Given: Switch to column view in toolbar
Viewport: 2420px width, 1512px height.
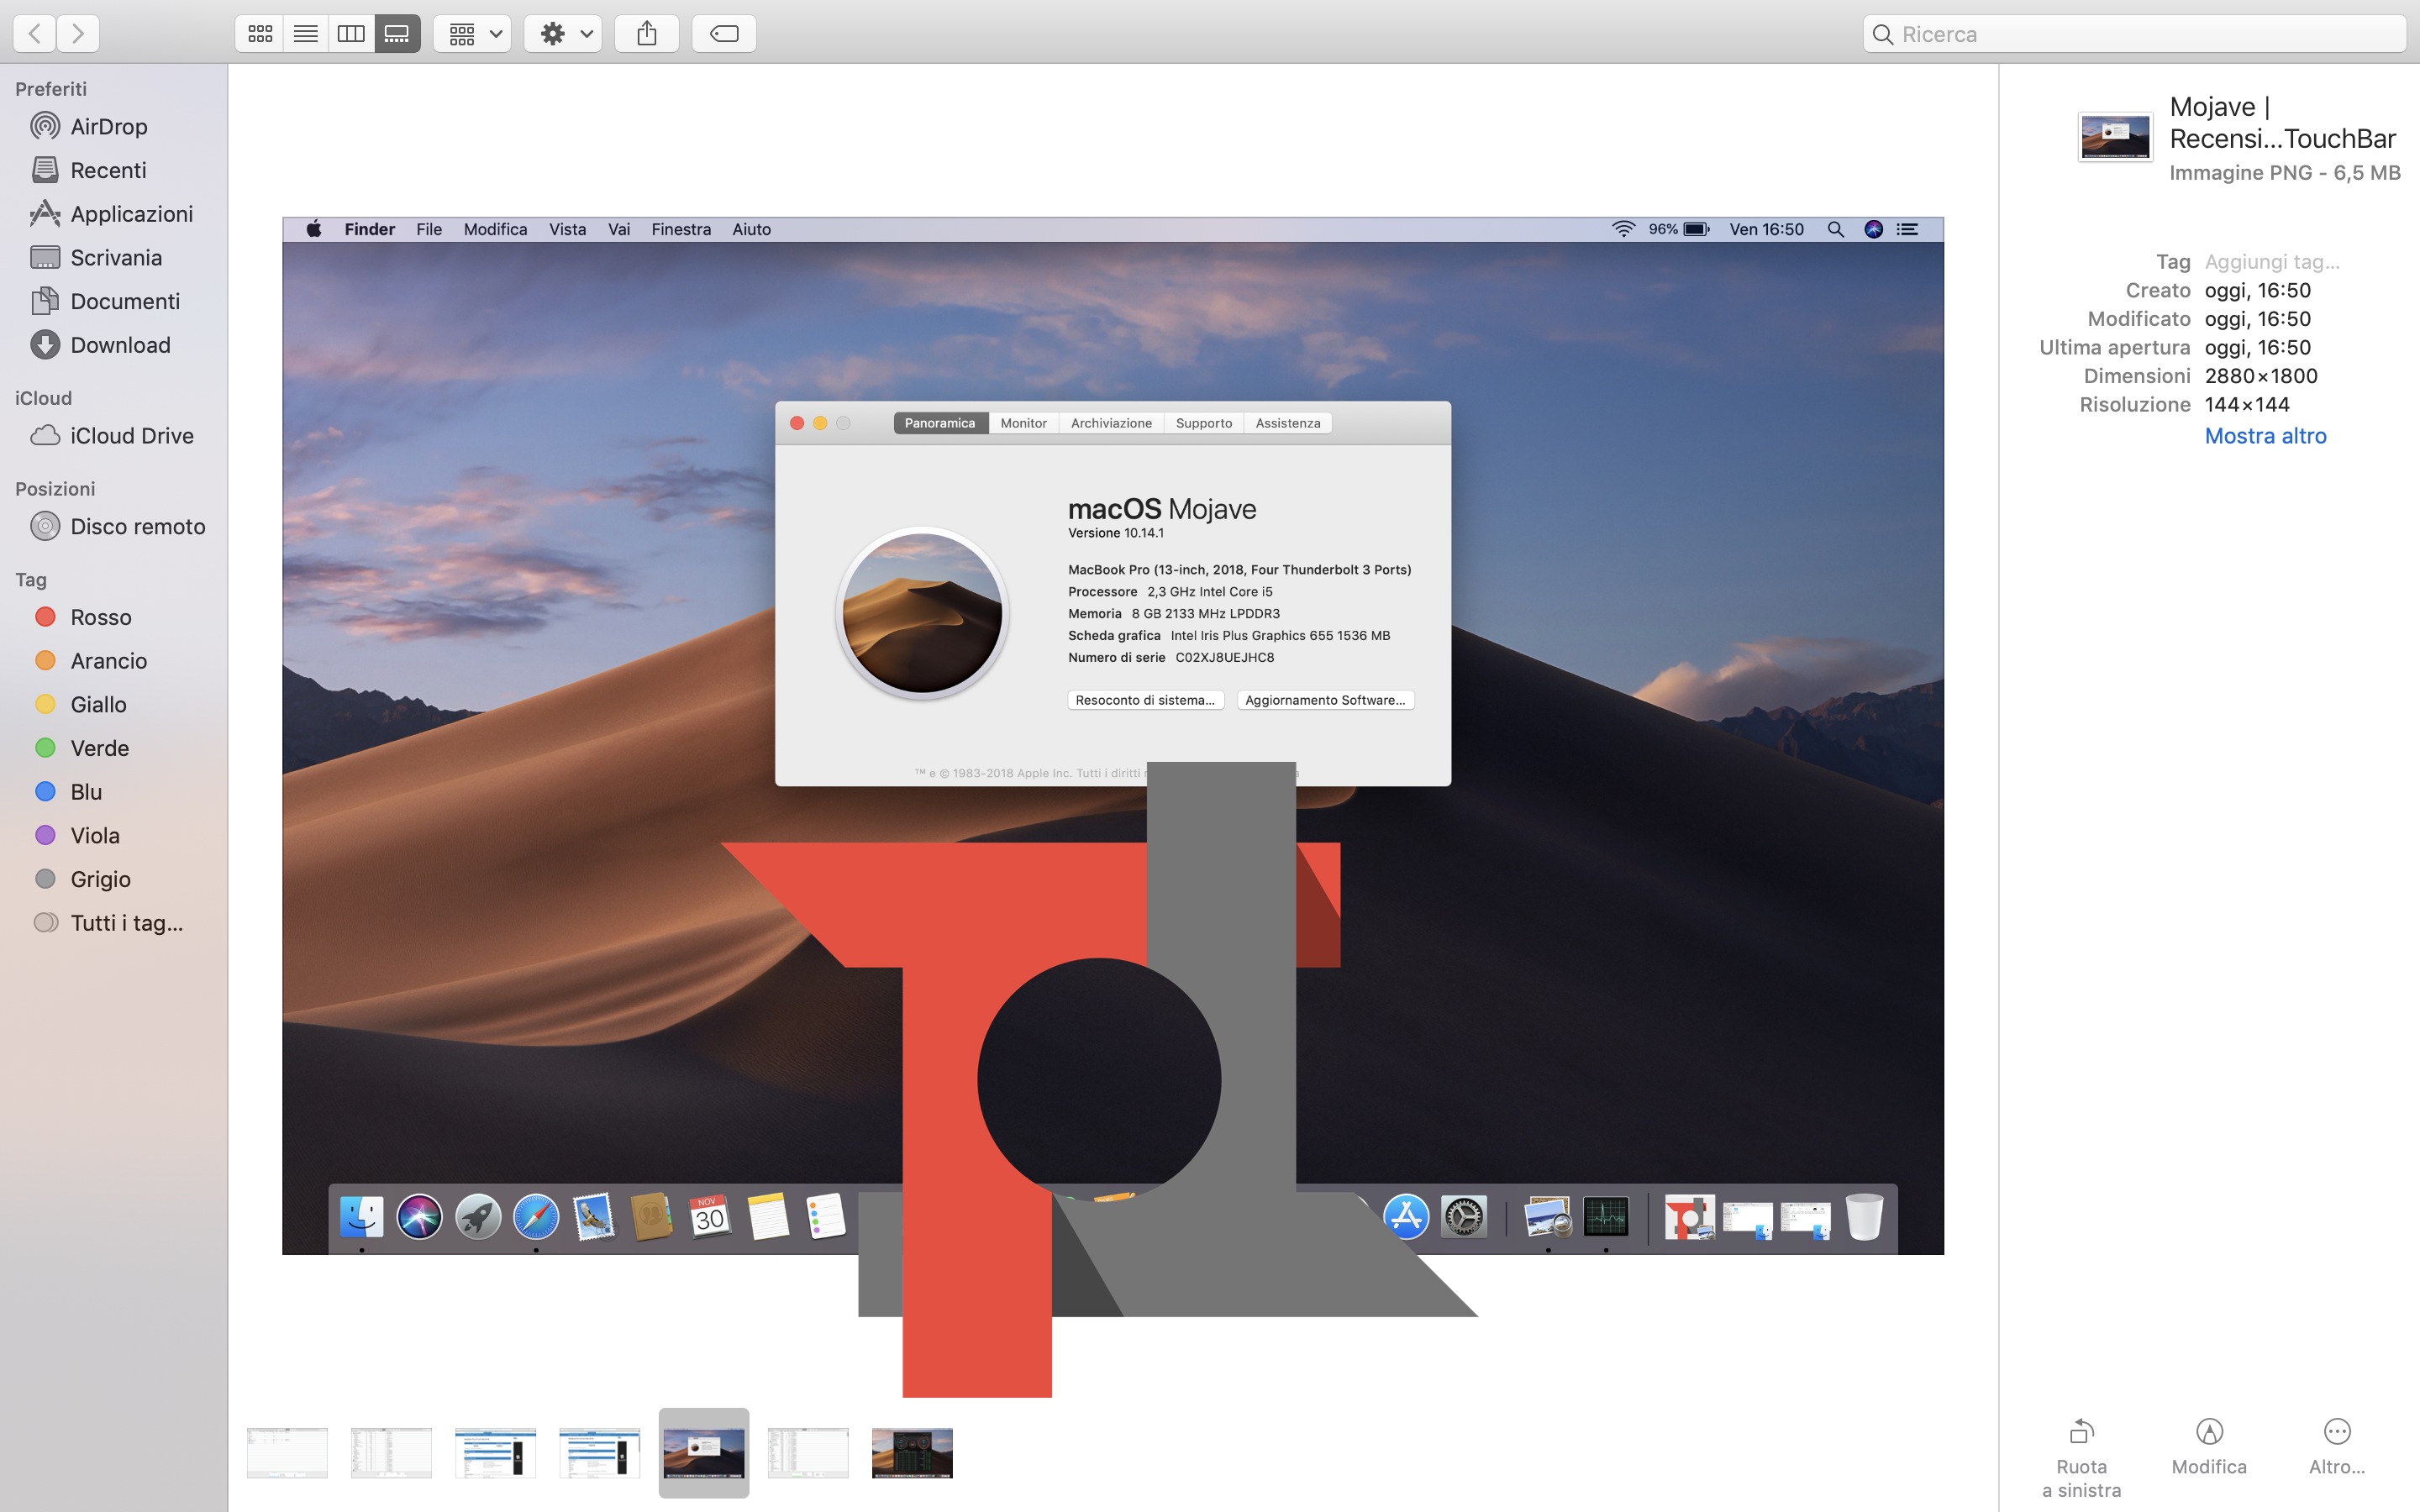Looking at the screenshot, I should [x=351, y=34].
